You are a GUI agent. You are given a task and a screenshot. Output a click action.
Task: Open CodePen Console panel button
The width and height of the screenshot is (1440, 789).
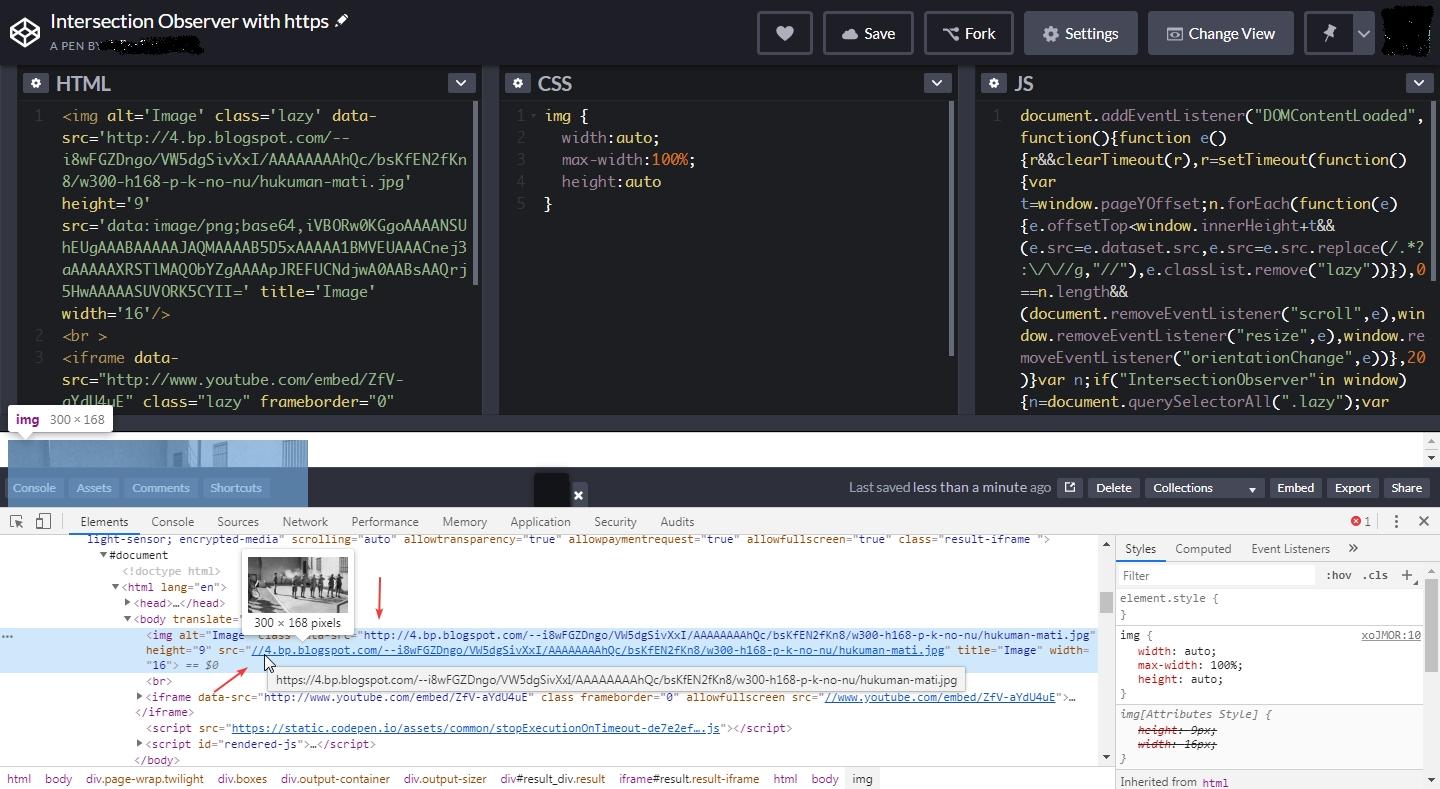point(34,488)
